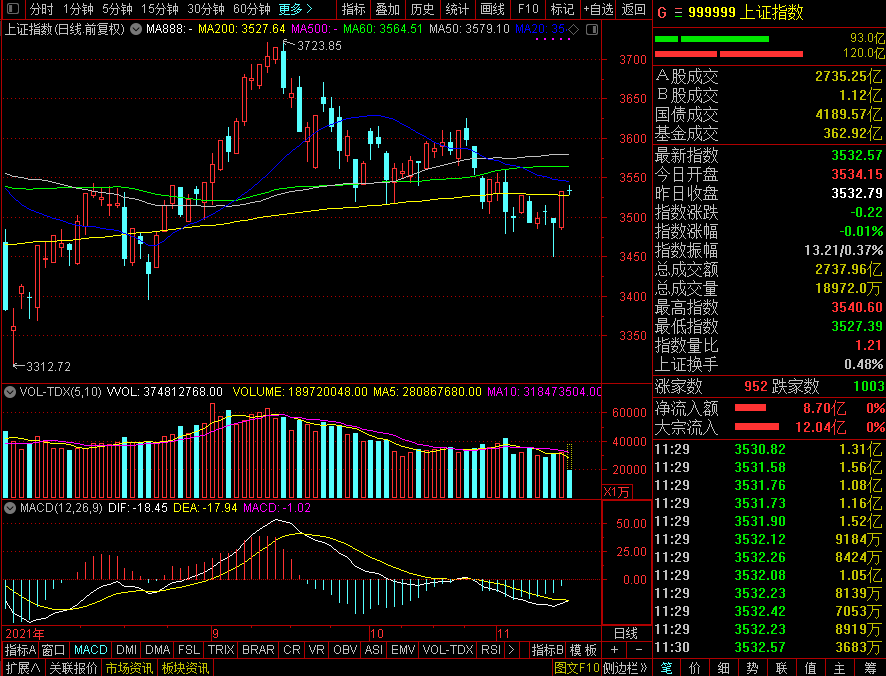Switch to the 15分钟 timeframe tab

(159, 9)
